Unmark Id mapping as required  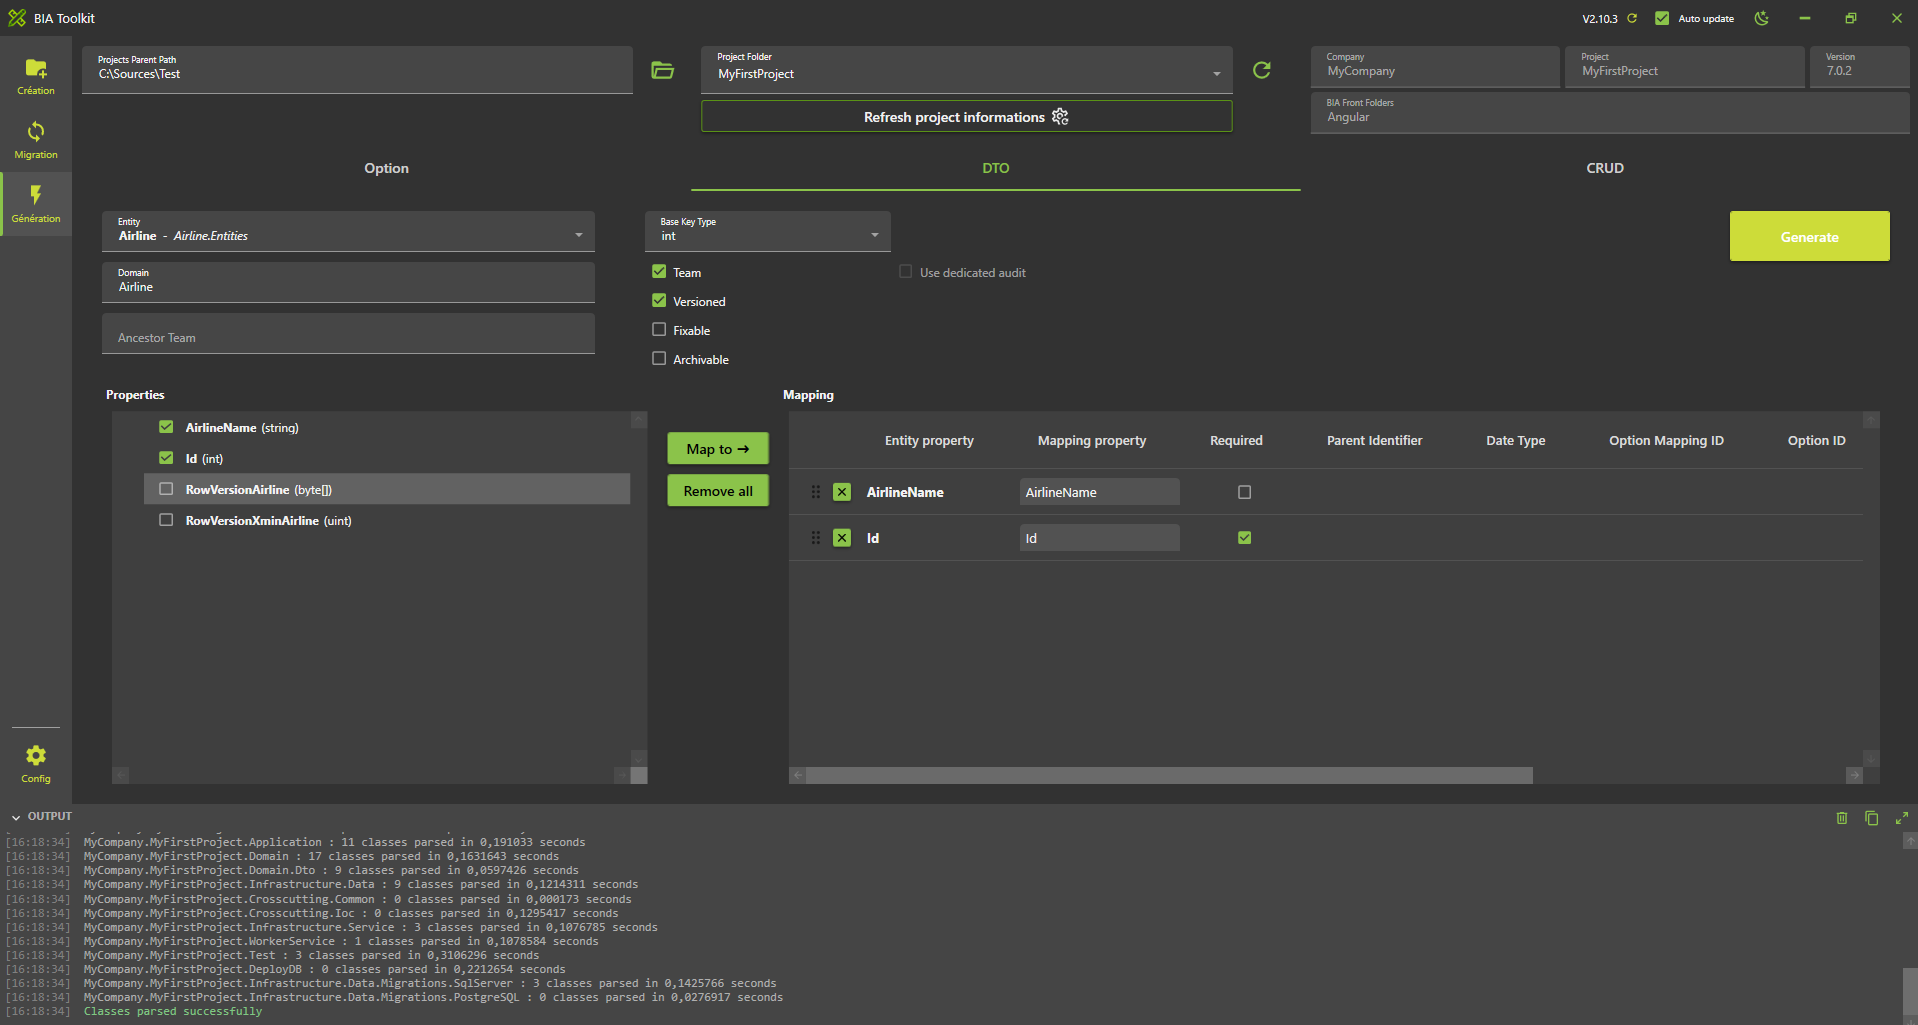tap(1244, 538)
